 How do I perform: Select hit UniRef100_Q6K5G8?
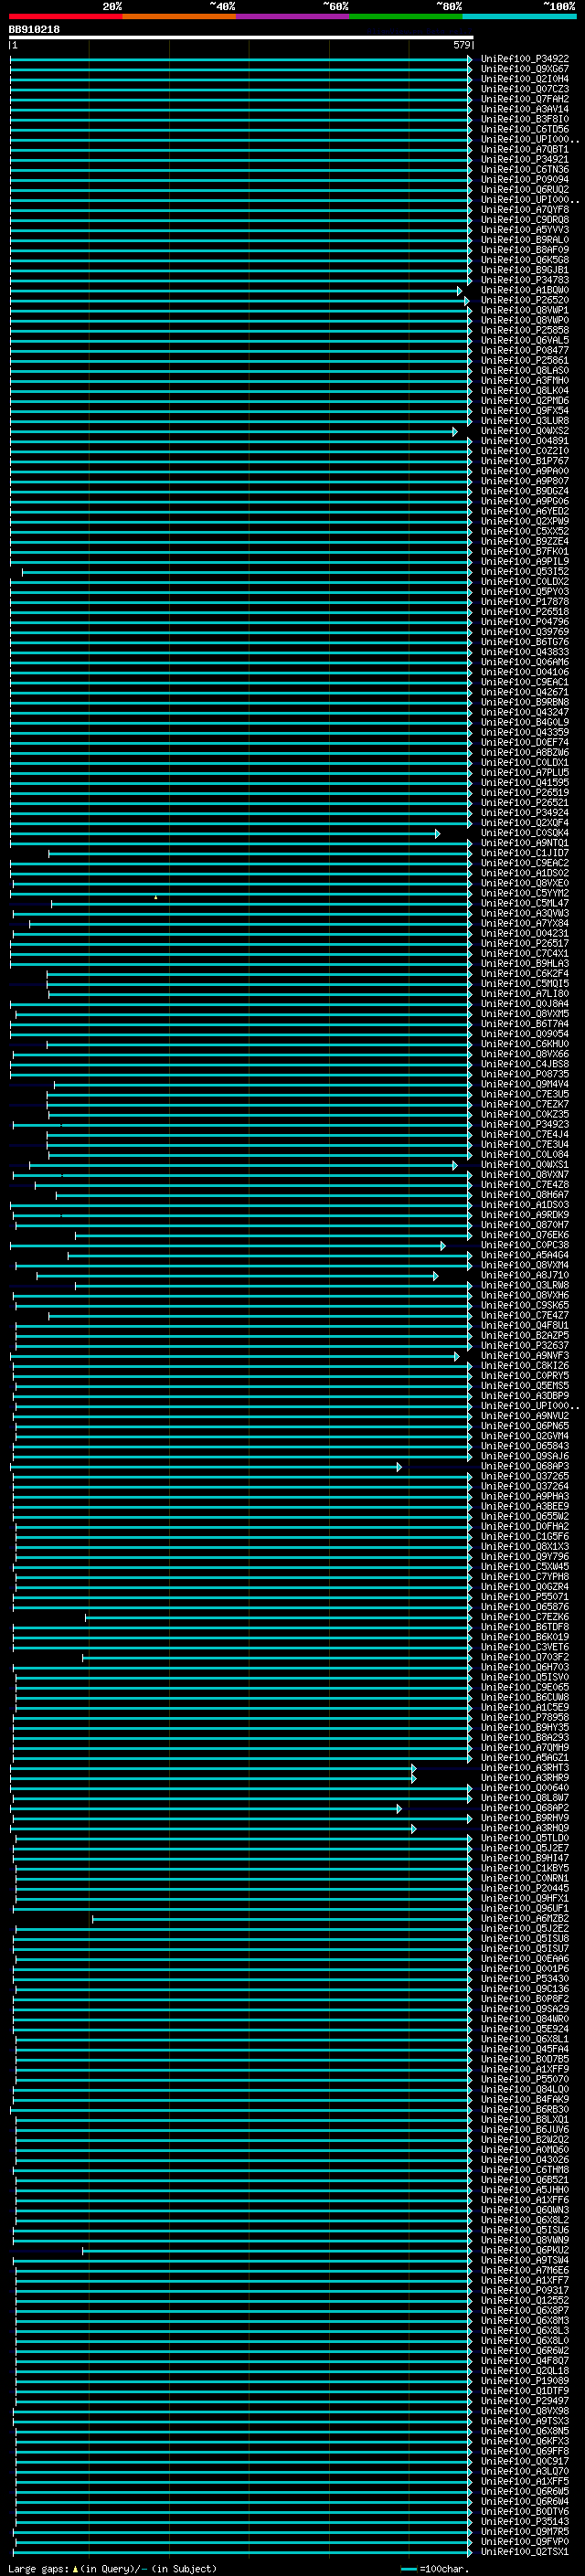pos(524,260)
